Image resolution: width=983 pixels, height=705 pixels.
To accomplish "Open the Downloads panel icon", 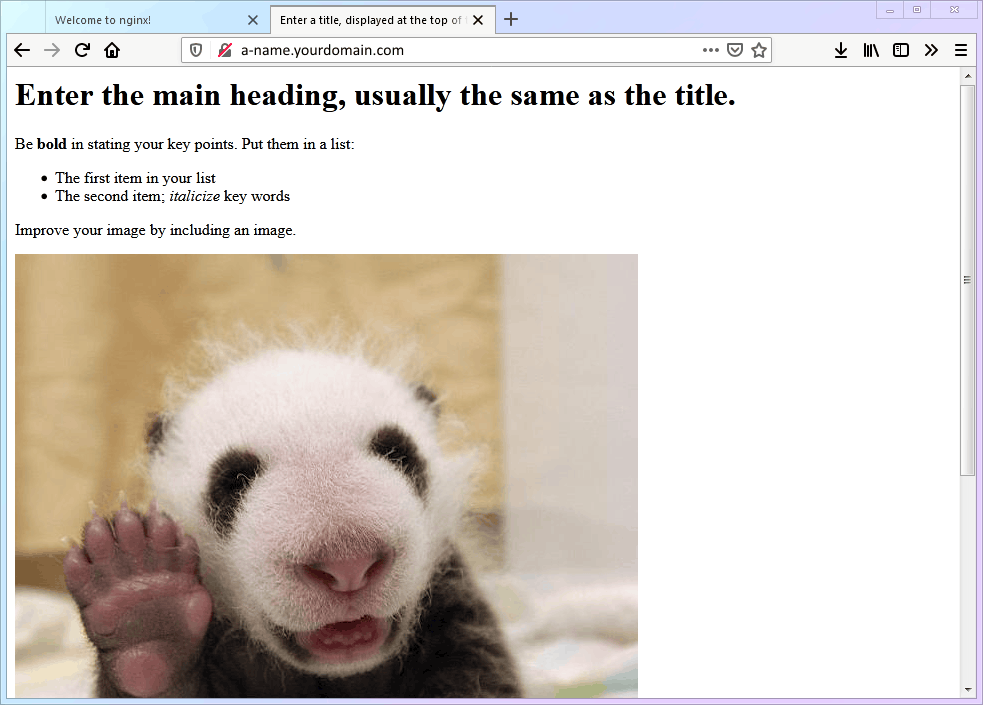I will tap(841, 50).
